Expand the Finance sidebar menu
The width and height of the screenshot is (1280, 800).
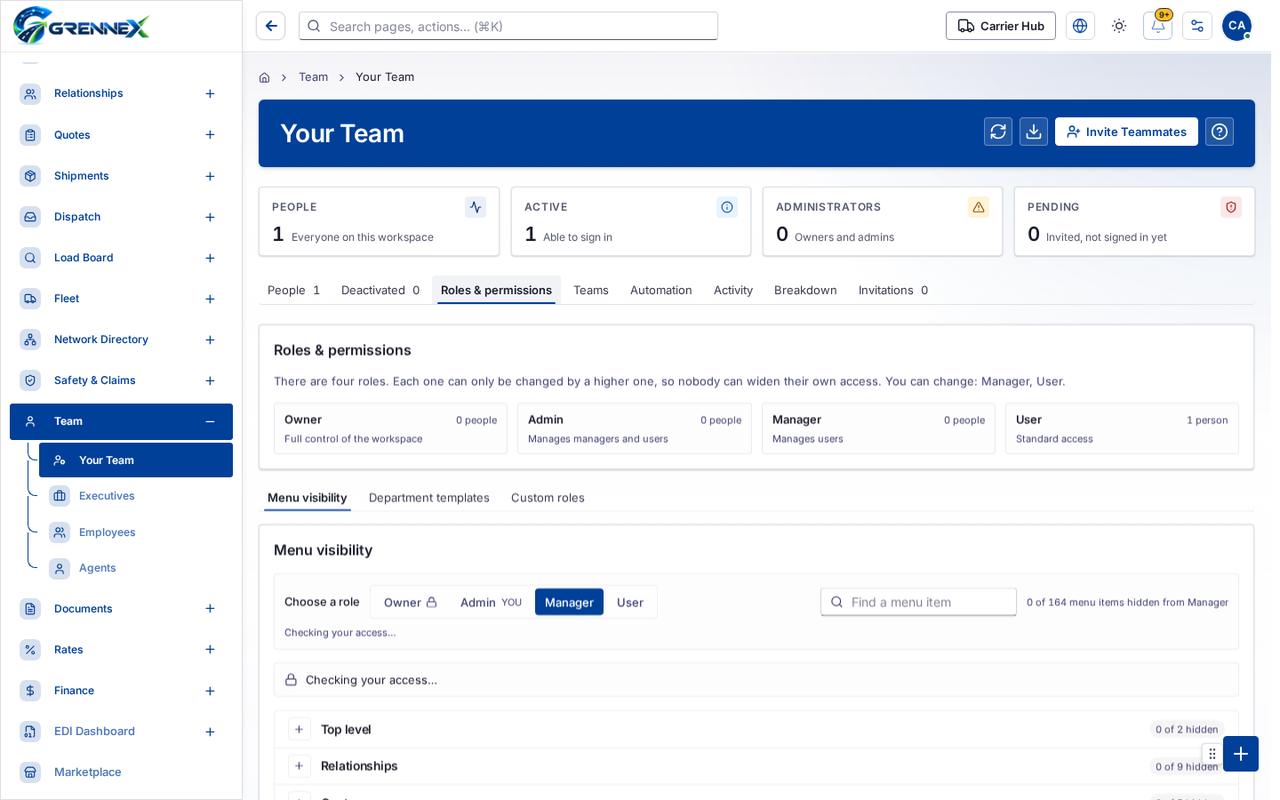point(210,690)
